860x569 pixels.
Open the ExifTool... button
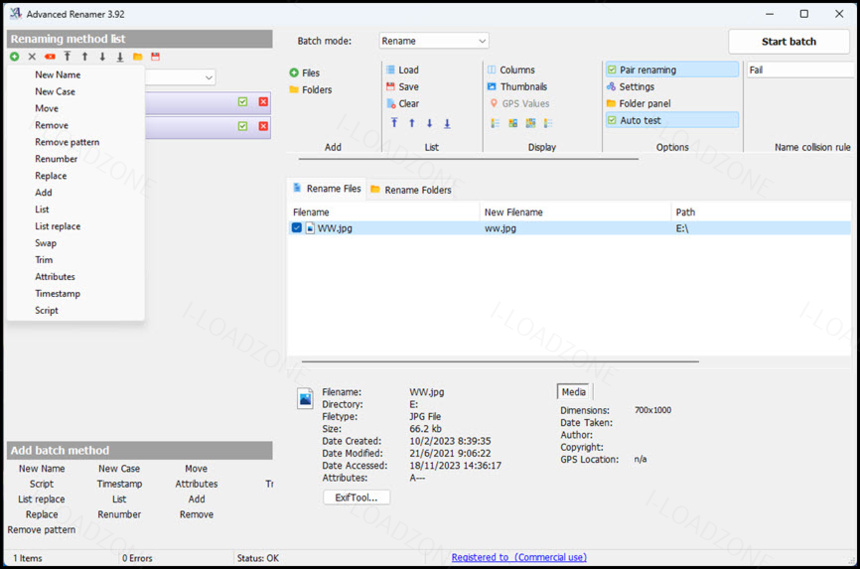(x=357, y=498)
